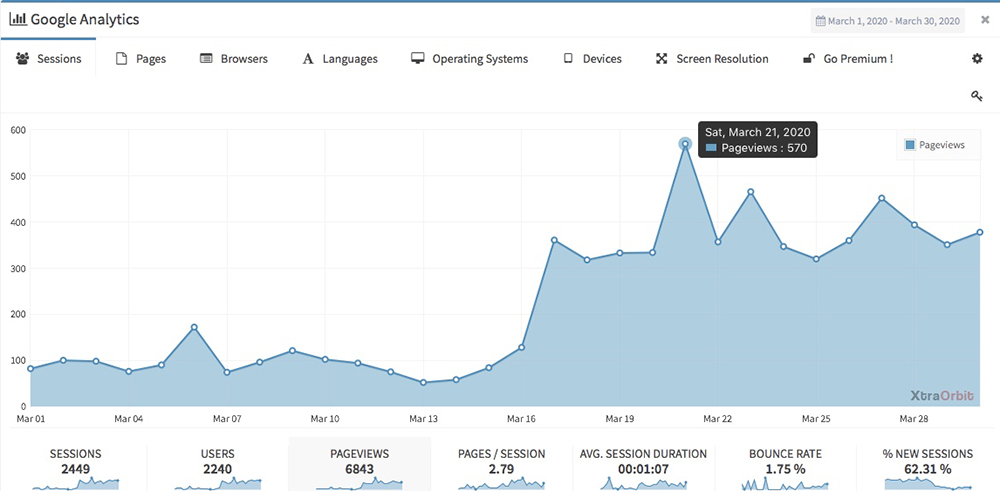Image resolution: width=1000 pixels, height=491 pixels.
Task: Click the bar chart icon beside Google Analytics
Action: pyautogui.click(x=18, y=19)
